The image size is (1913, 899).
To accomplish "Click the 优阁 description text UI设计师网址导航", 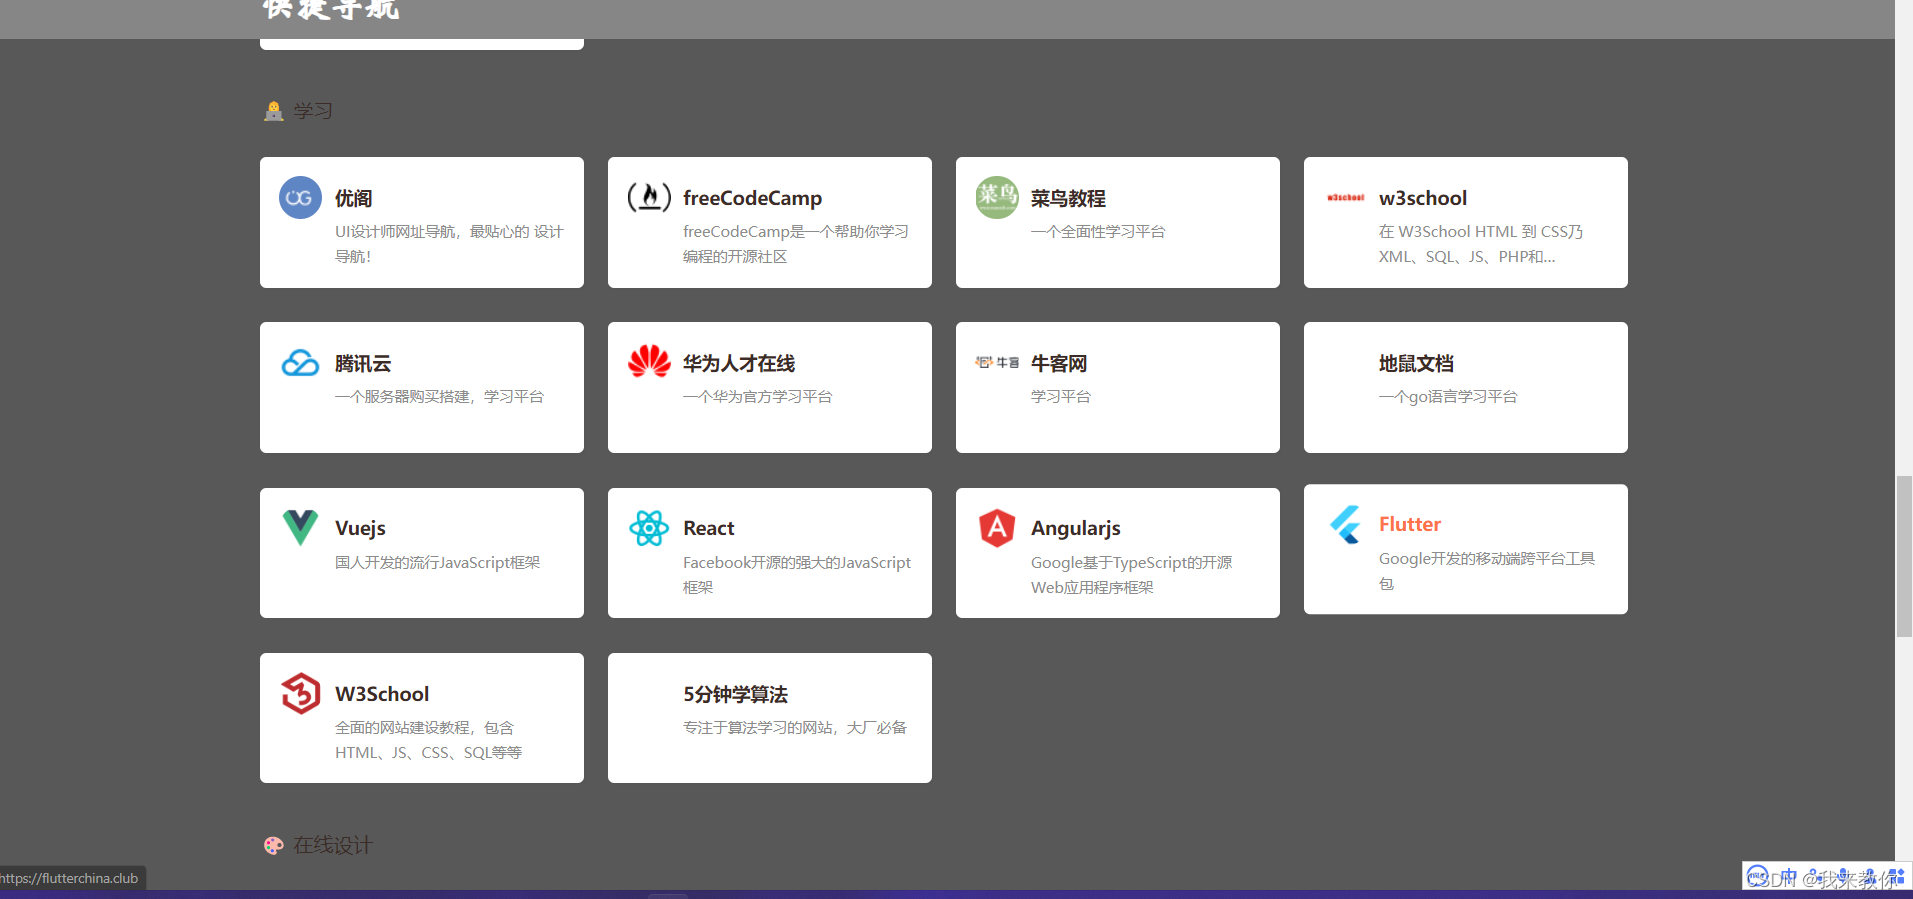I will pos(449,244).
